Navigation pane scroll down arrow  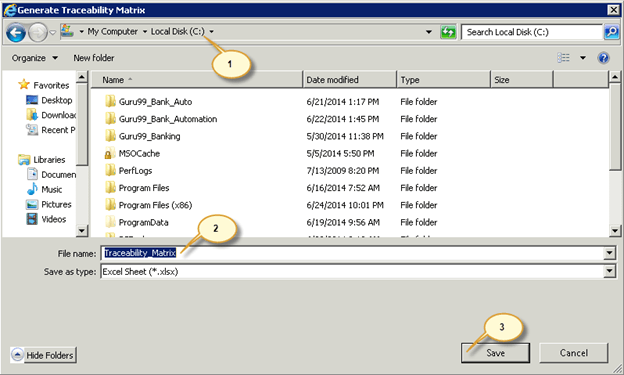pos(82,230)
